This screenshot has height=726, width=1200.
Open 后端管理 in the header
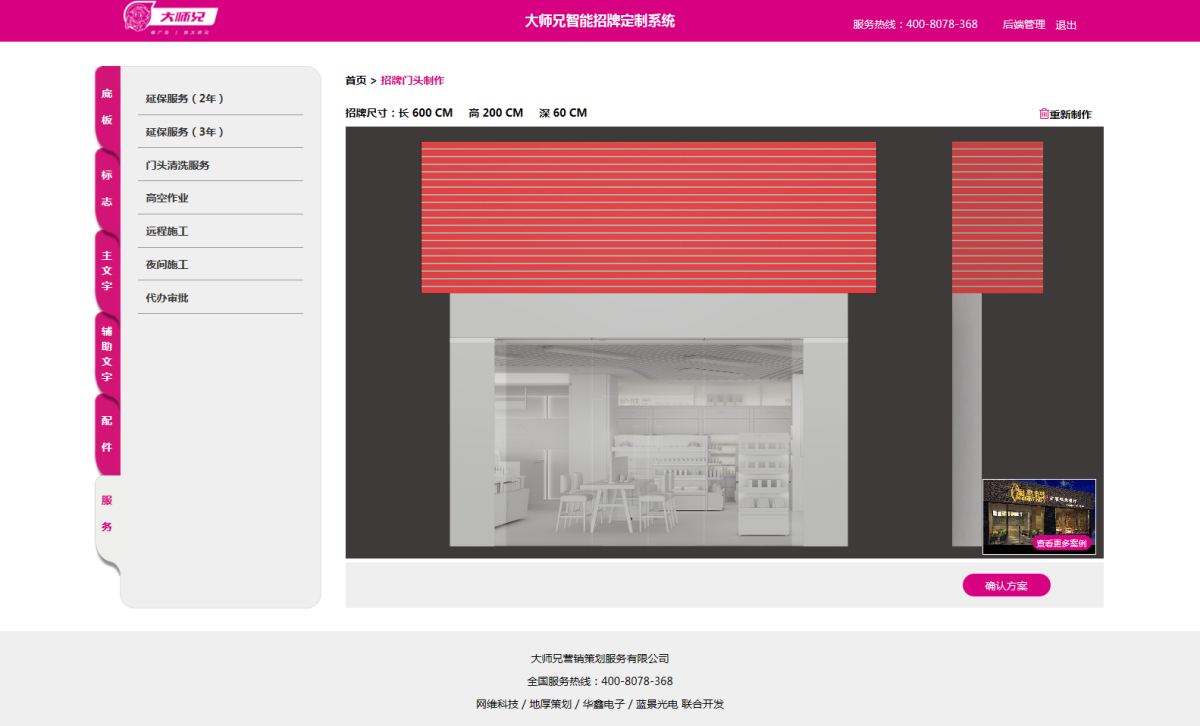click(1023, 25)
